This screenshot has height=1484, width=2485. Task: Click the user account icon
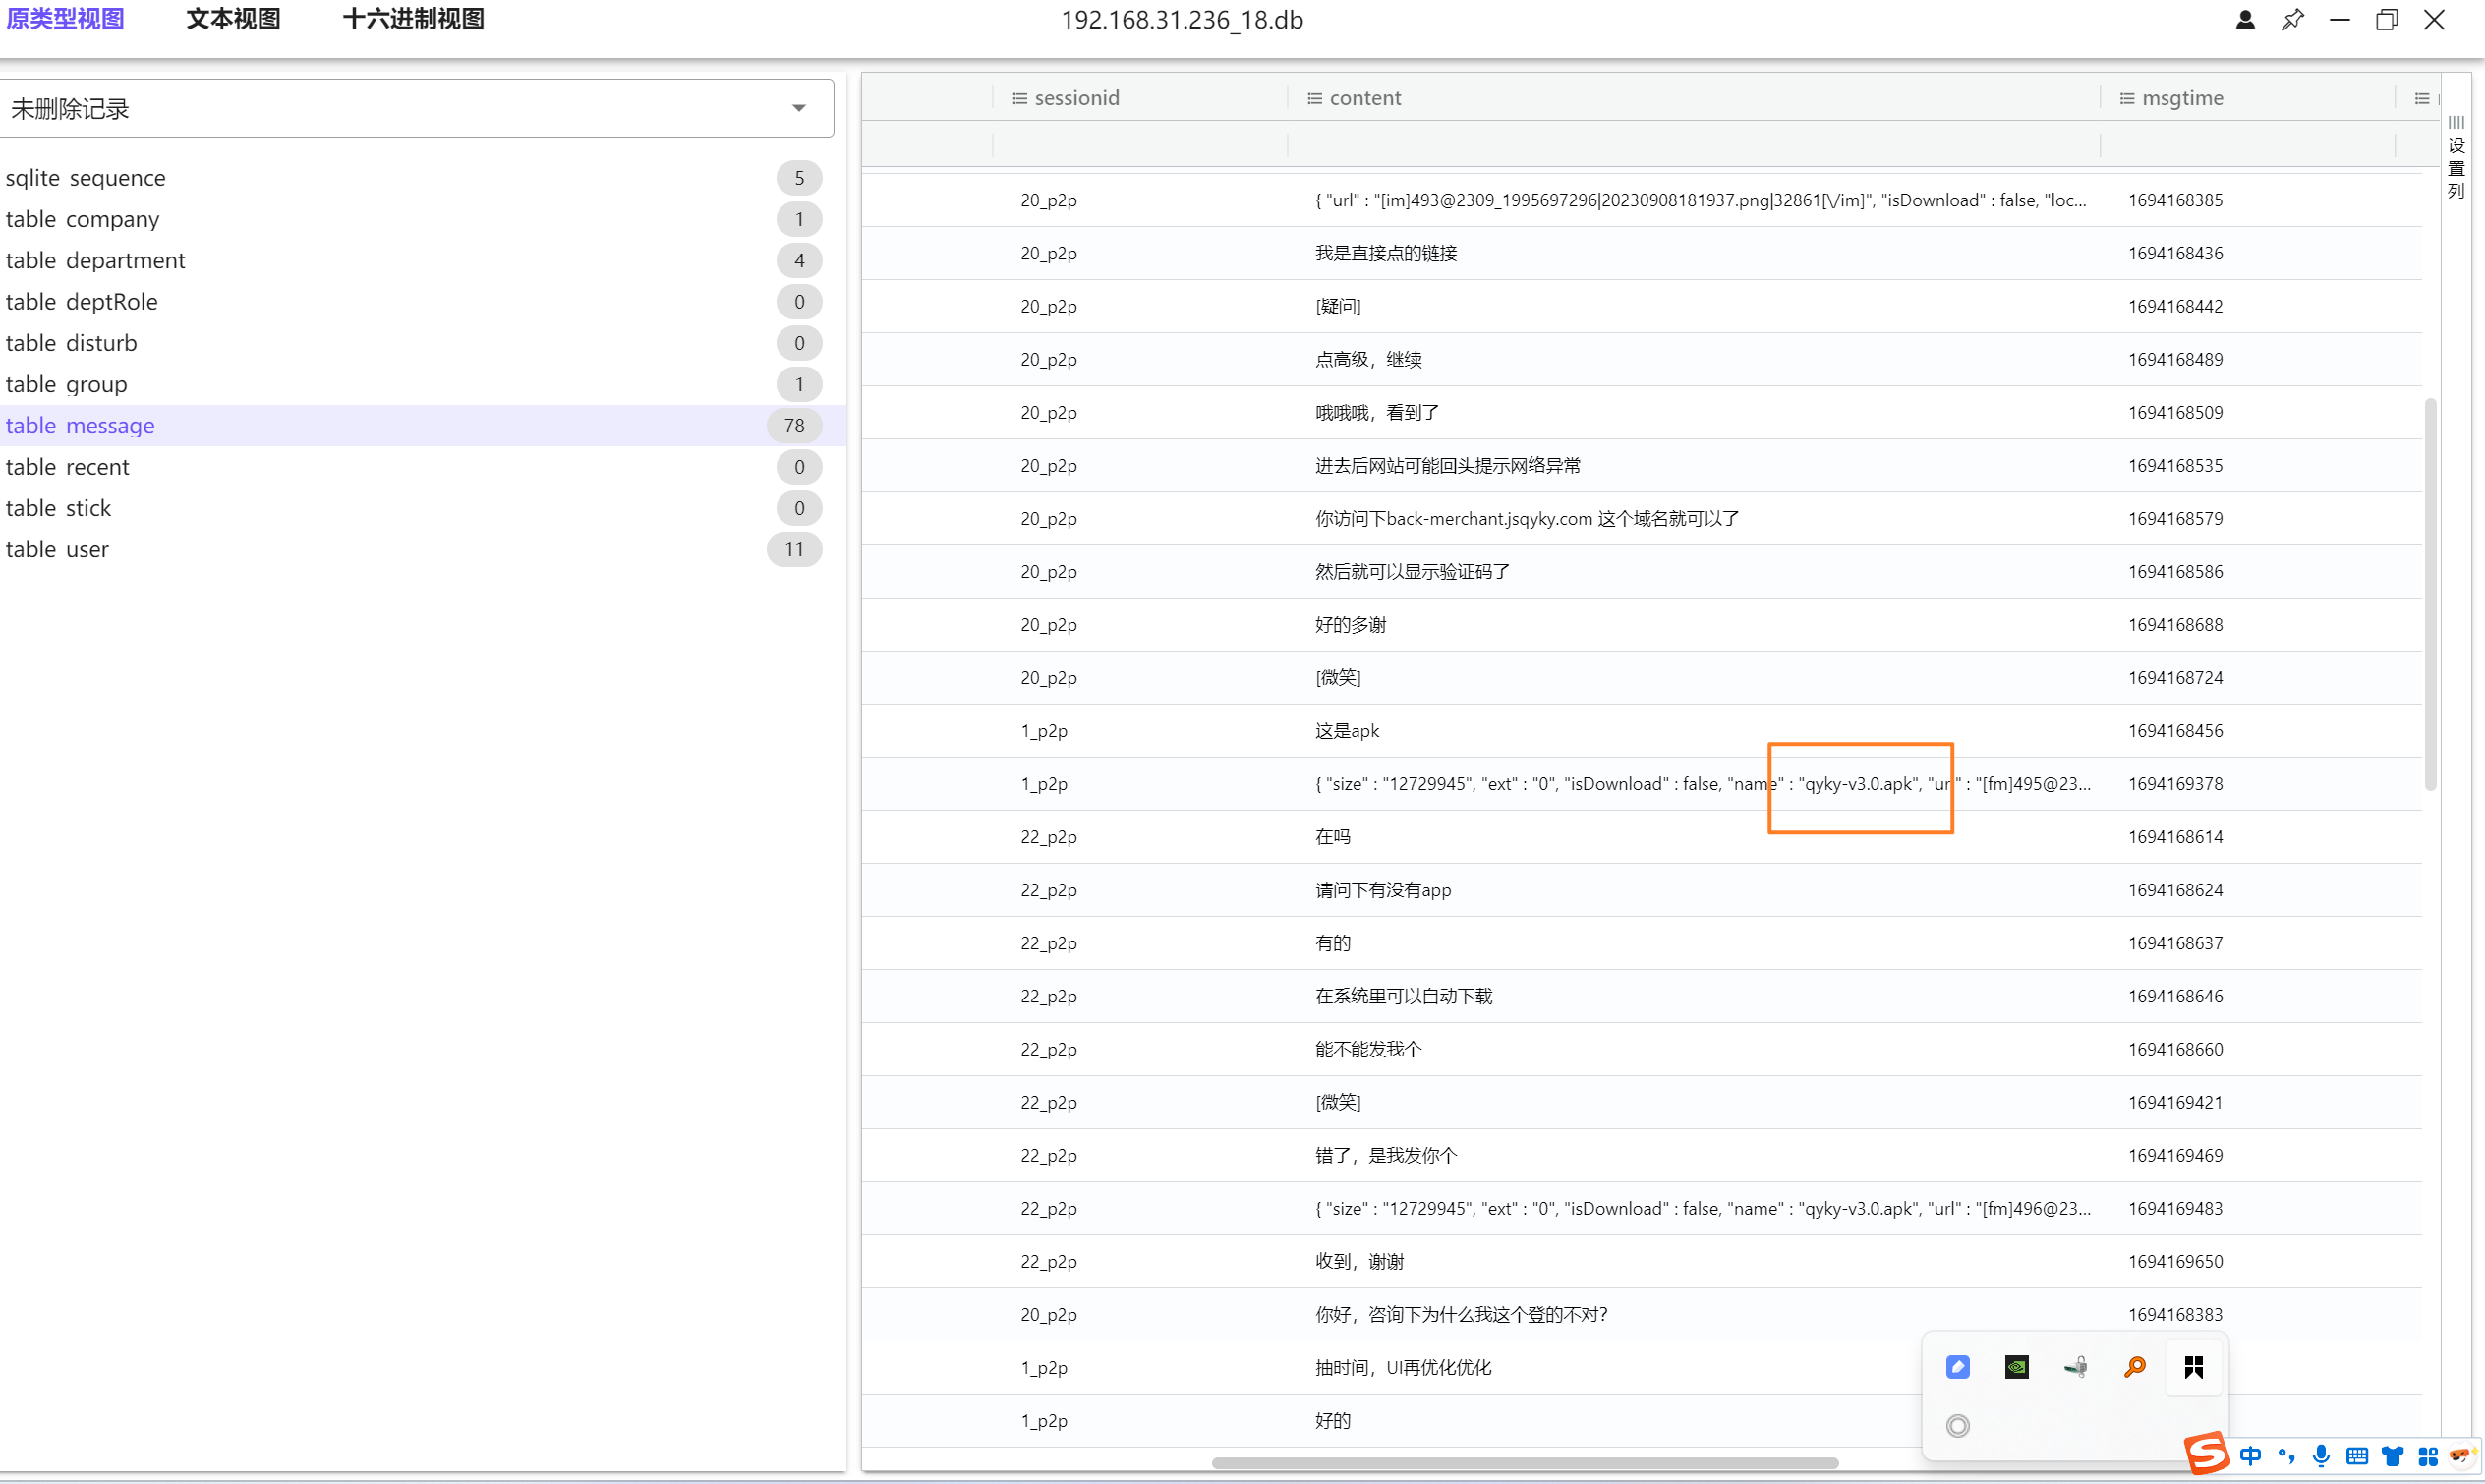pyautogui.click(x=2245, y=20)
